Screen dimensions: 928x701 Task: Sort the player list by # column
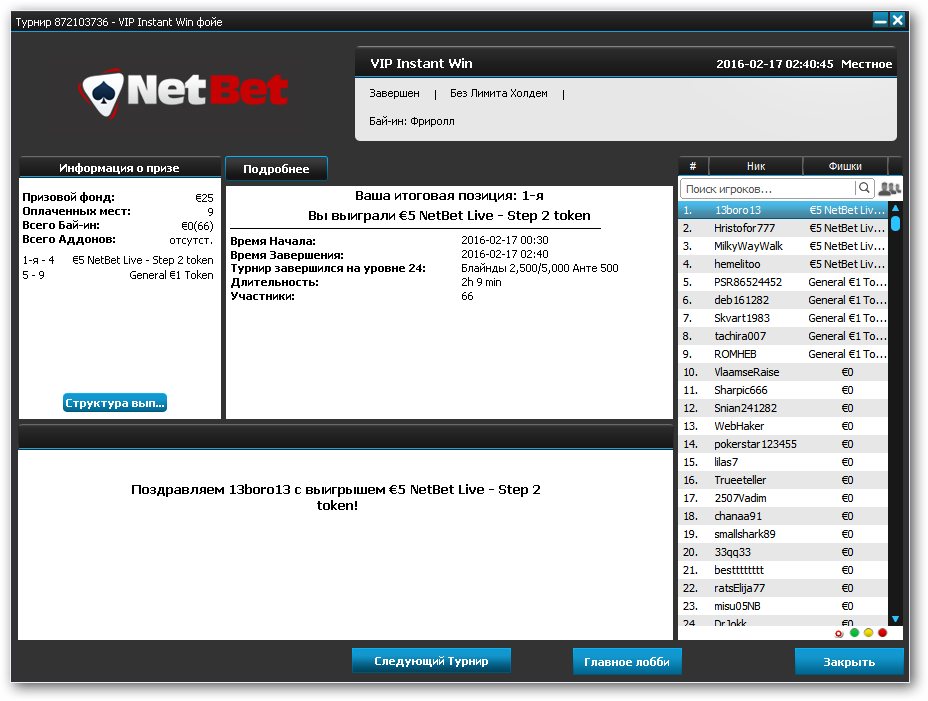coord(693,166)
